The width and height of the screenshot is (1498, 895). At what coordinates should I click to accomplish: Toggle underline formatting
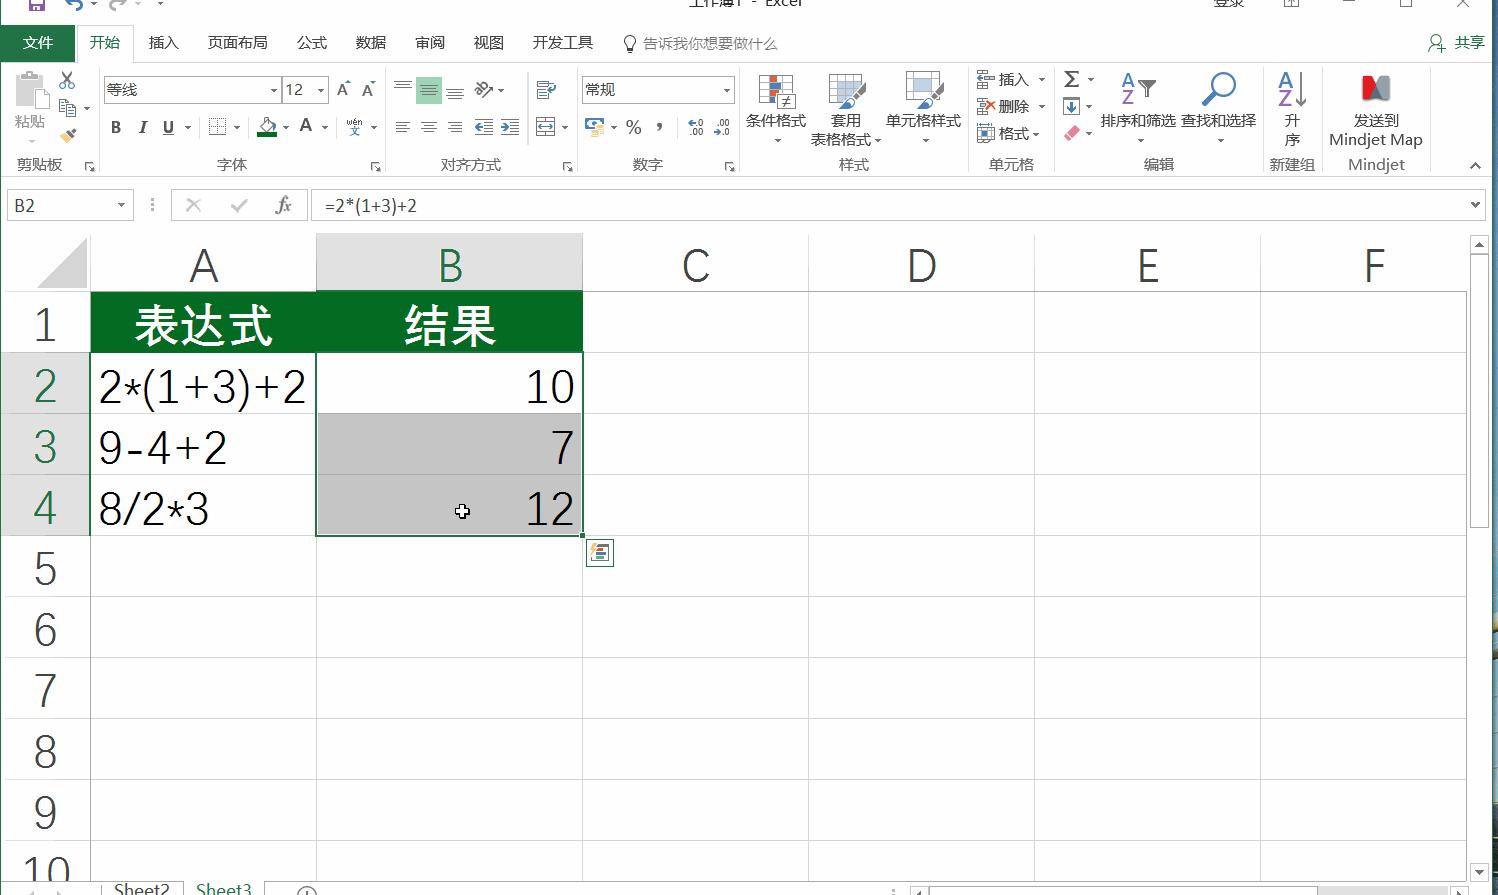click(167, 127)
